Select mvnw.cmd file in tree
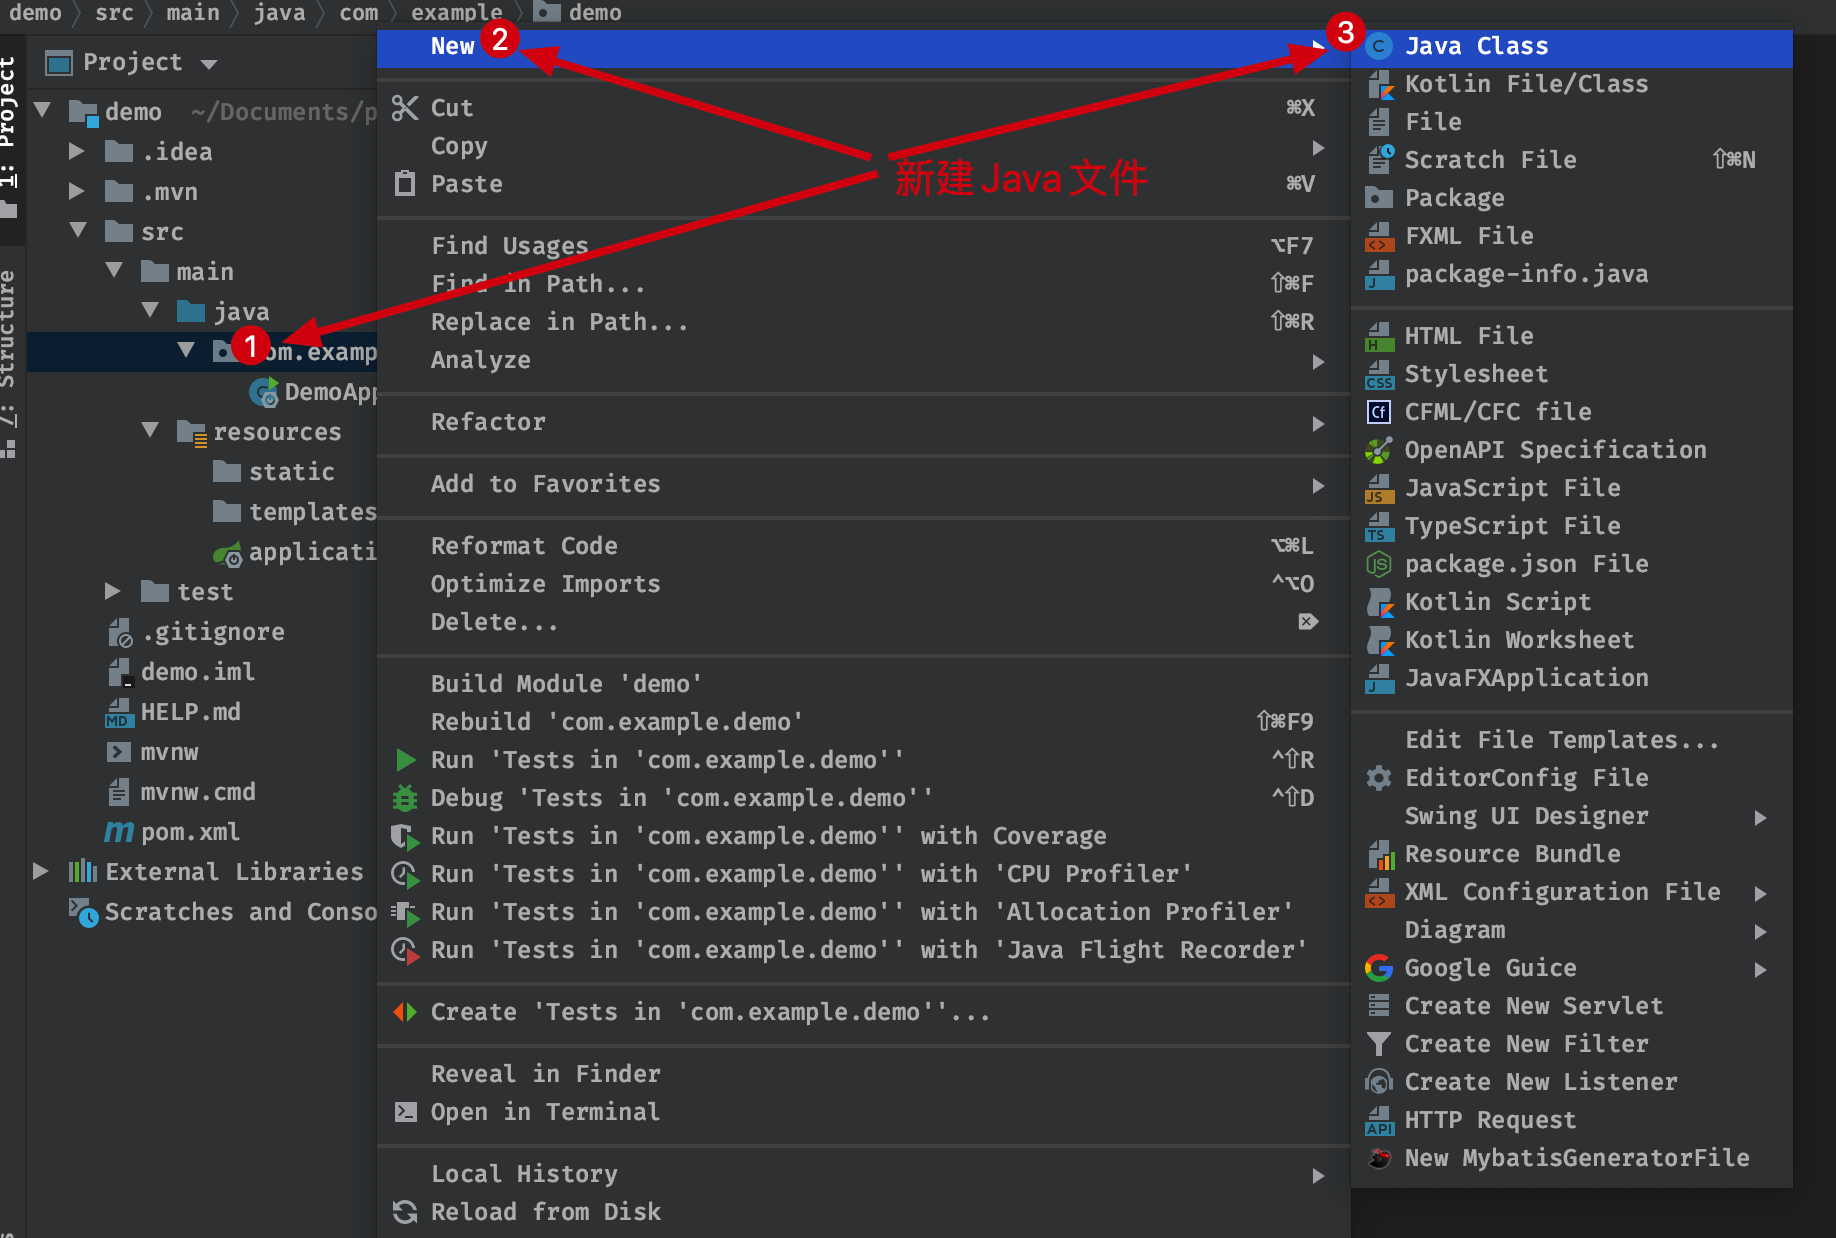The image size is (1836, 1238). (198, 792)
